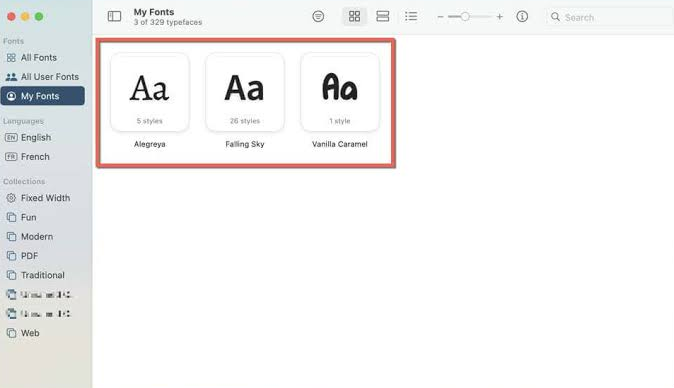
Task: Increase preview size with plus icon
Action: (499, 17)
